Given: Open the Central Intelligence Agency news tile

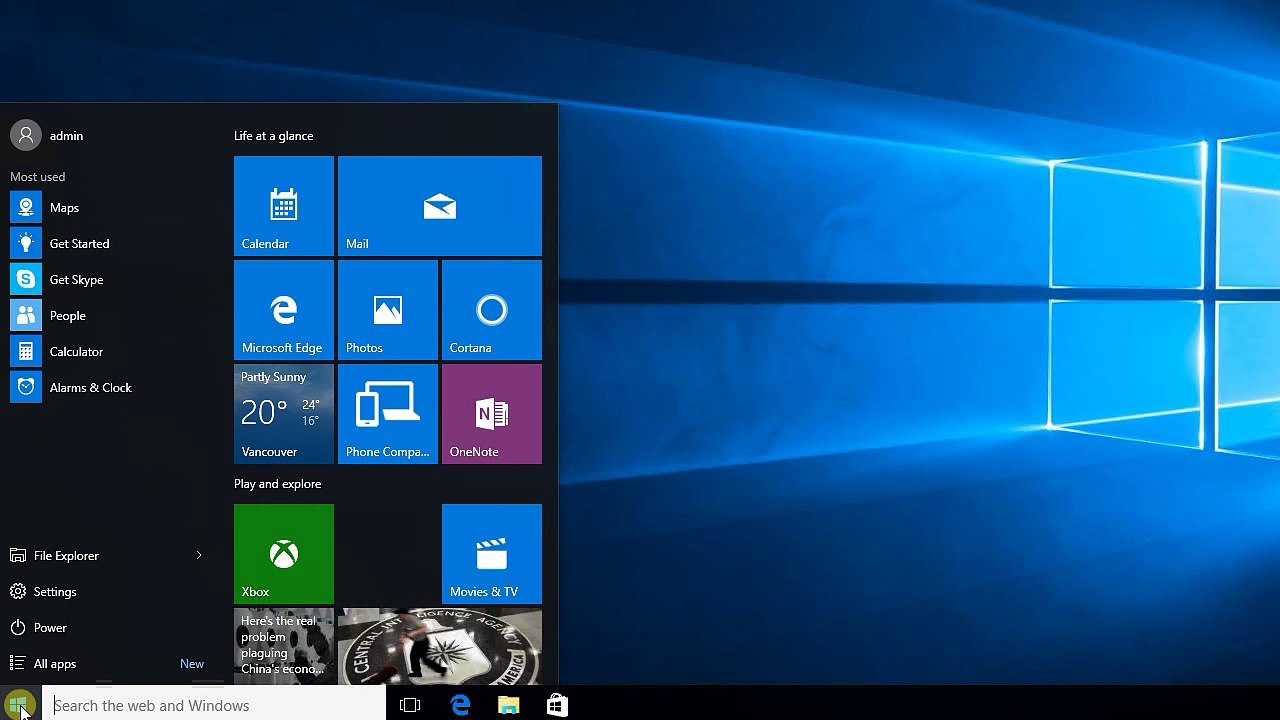Looking at the screenshot, I should point(440,647).
